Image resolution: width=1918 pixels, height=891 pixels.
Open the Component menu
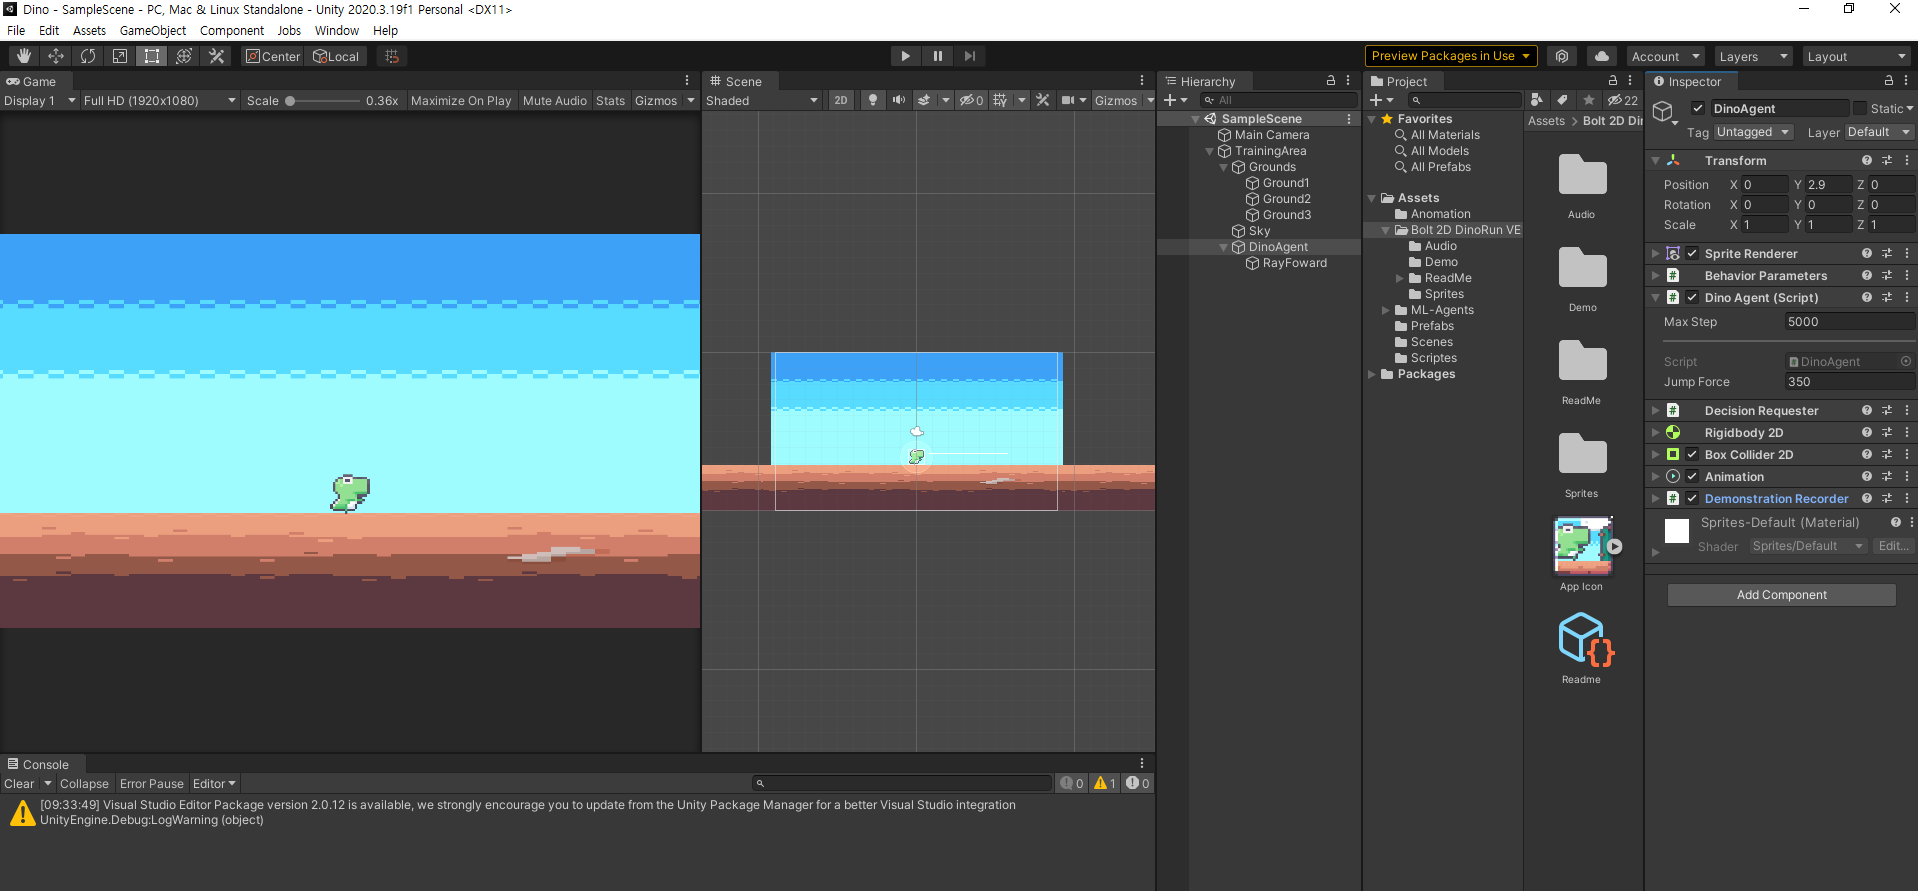(x=232, y=31)
